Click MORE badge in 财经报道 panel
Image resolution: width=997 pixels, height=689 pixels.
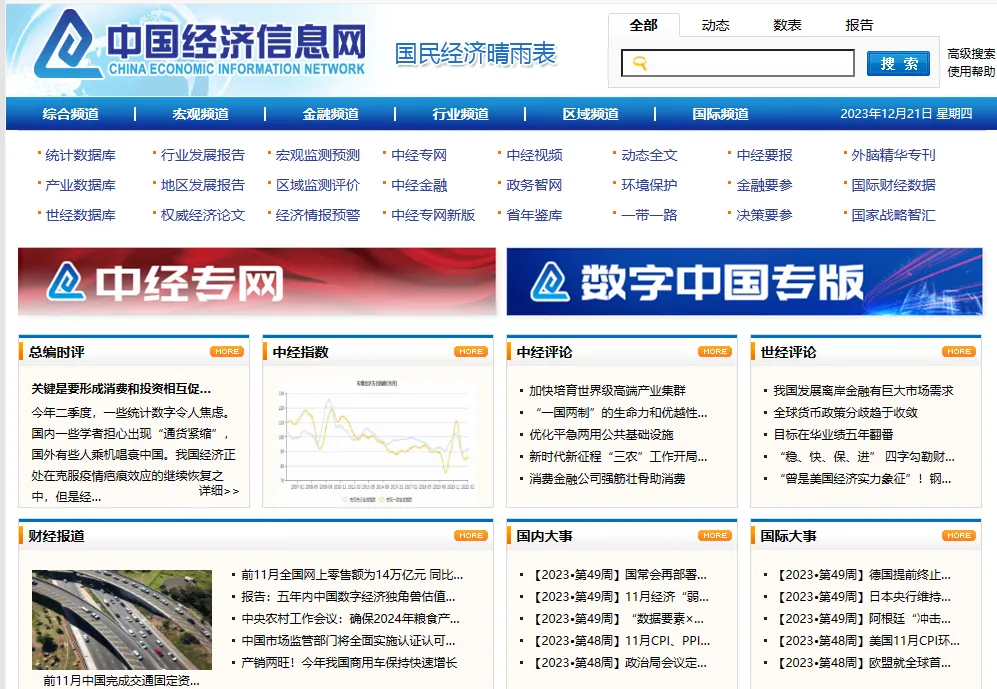point(471,536)
